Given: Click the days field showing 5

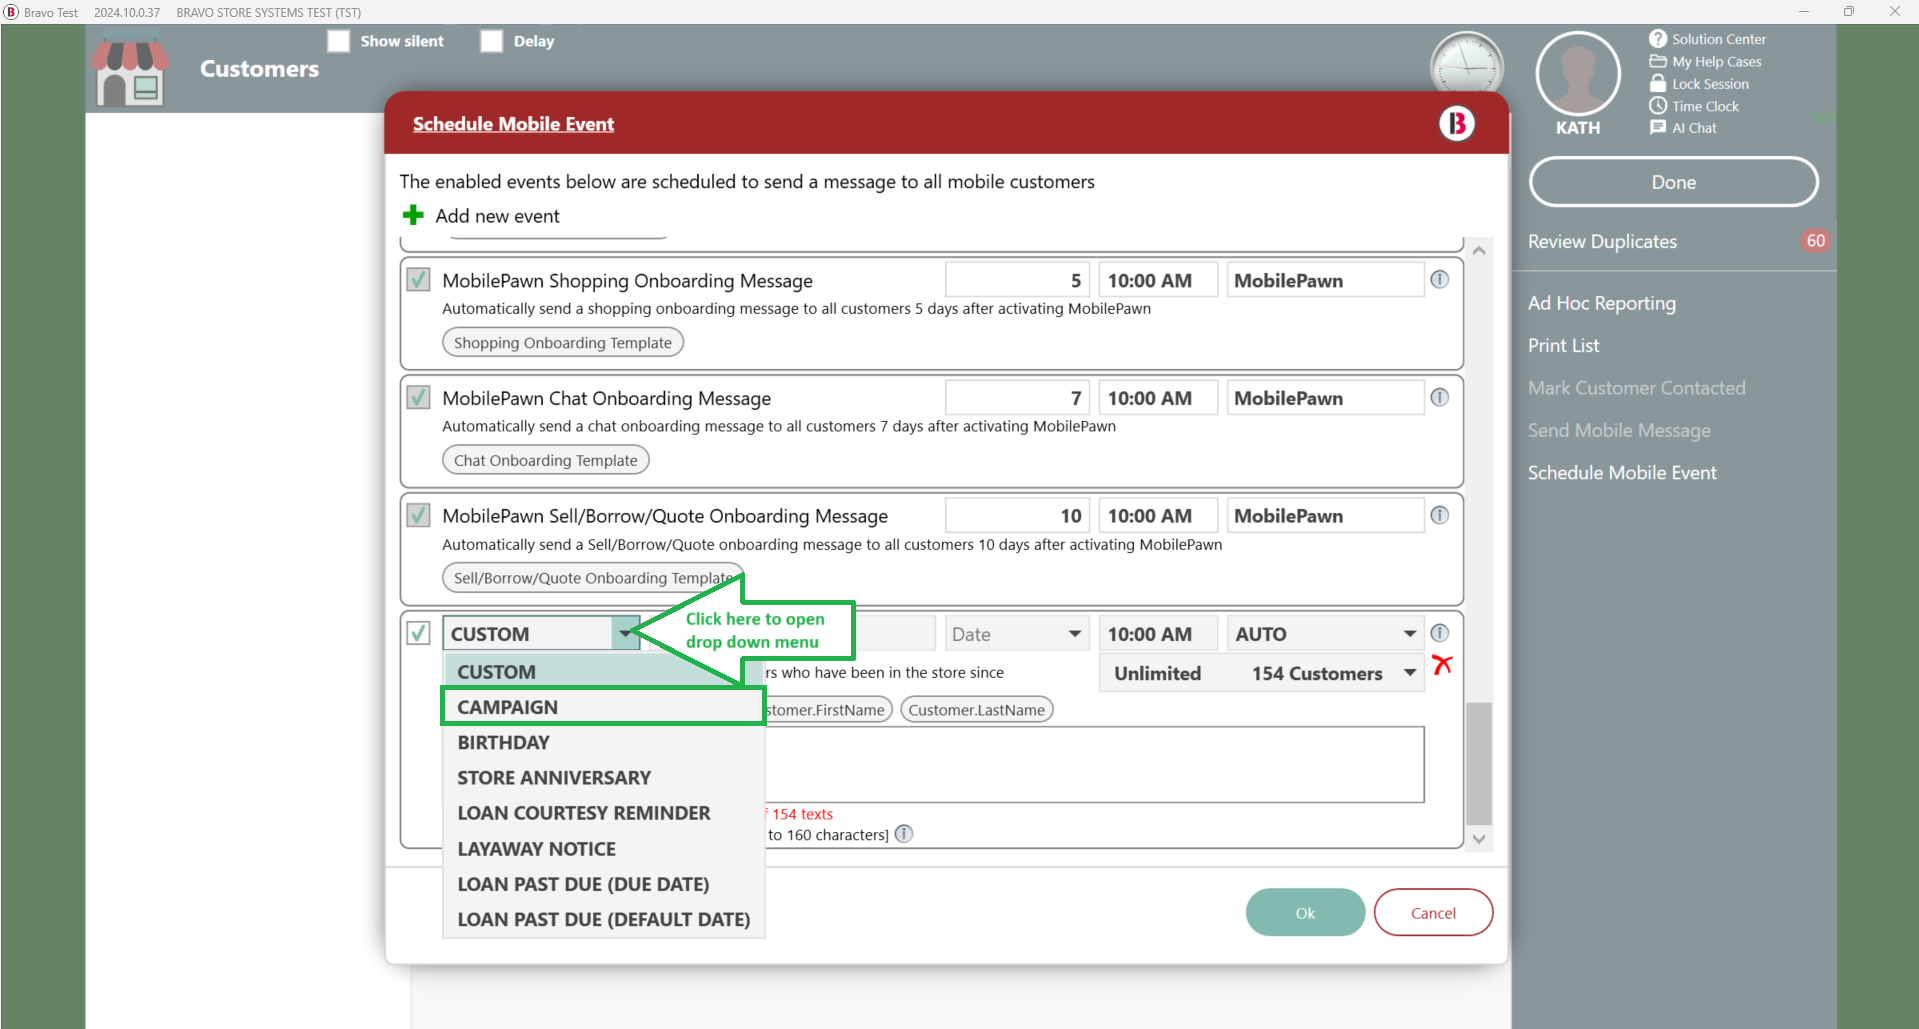Looking at the screenshot, I should pos(1018,280).
